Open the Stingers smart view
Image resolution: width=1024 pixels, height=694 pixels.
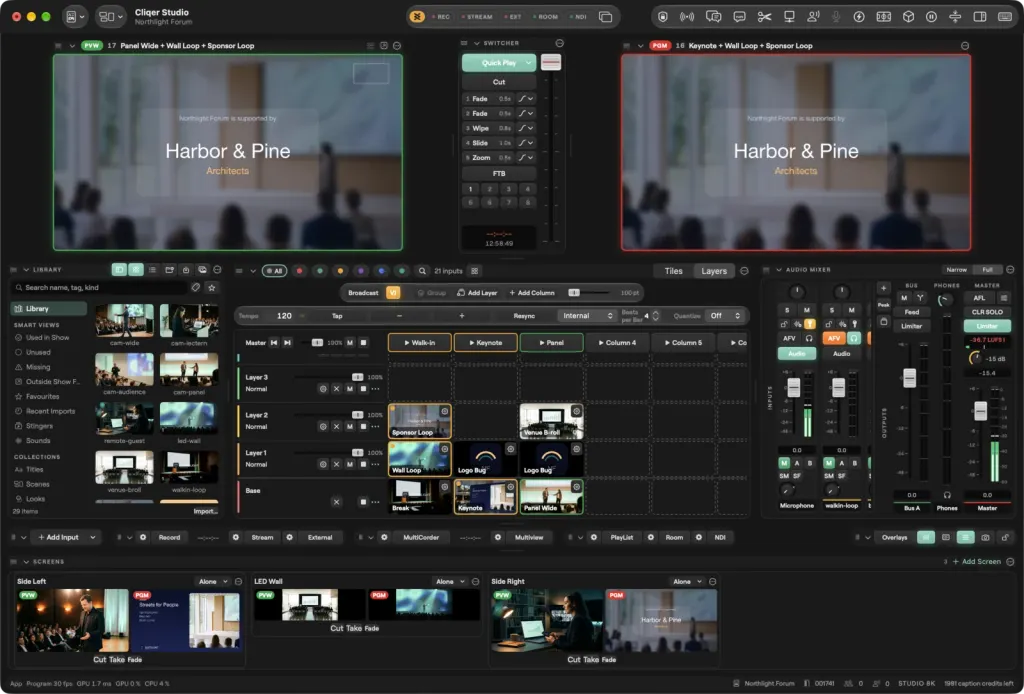pos(39,426)
